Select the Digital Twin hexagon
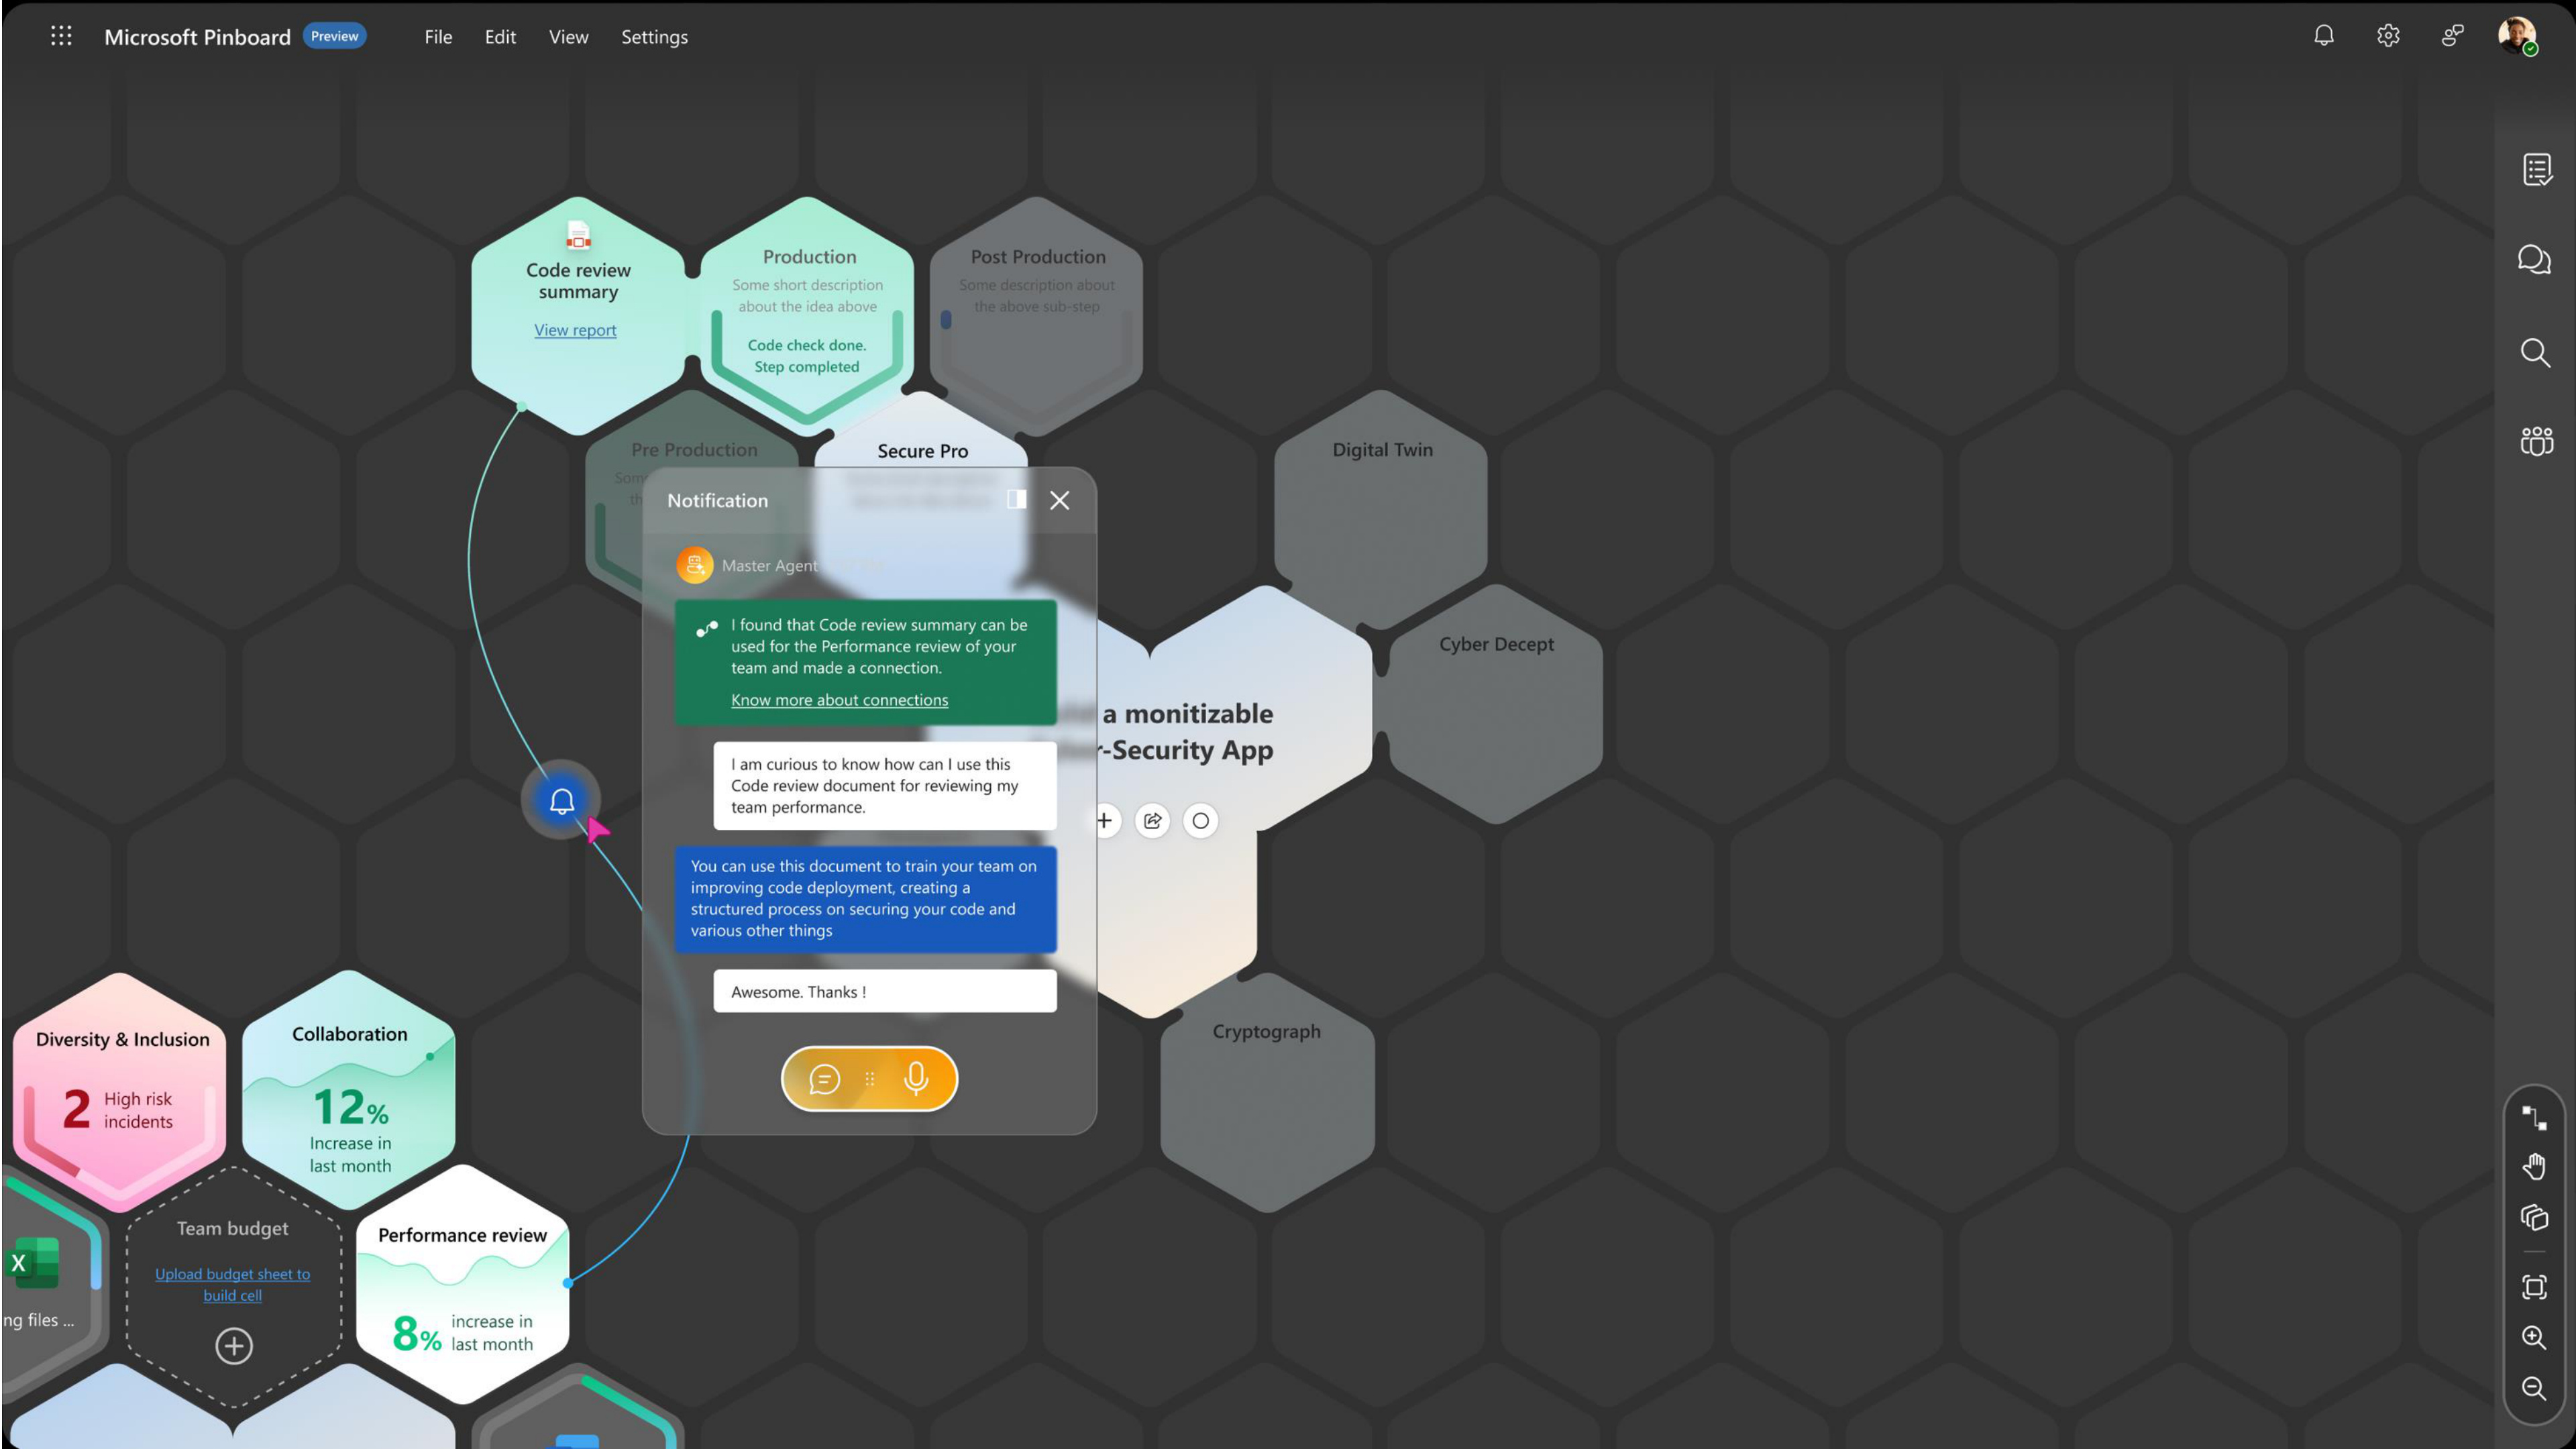The image size is (2576, 1449). [x=1382, y=510]
